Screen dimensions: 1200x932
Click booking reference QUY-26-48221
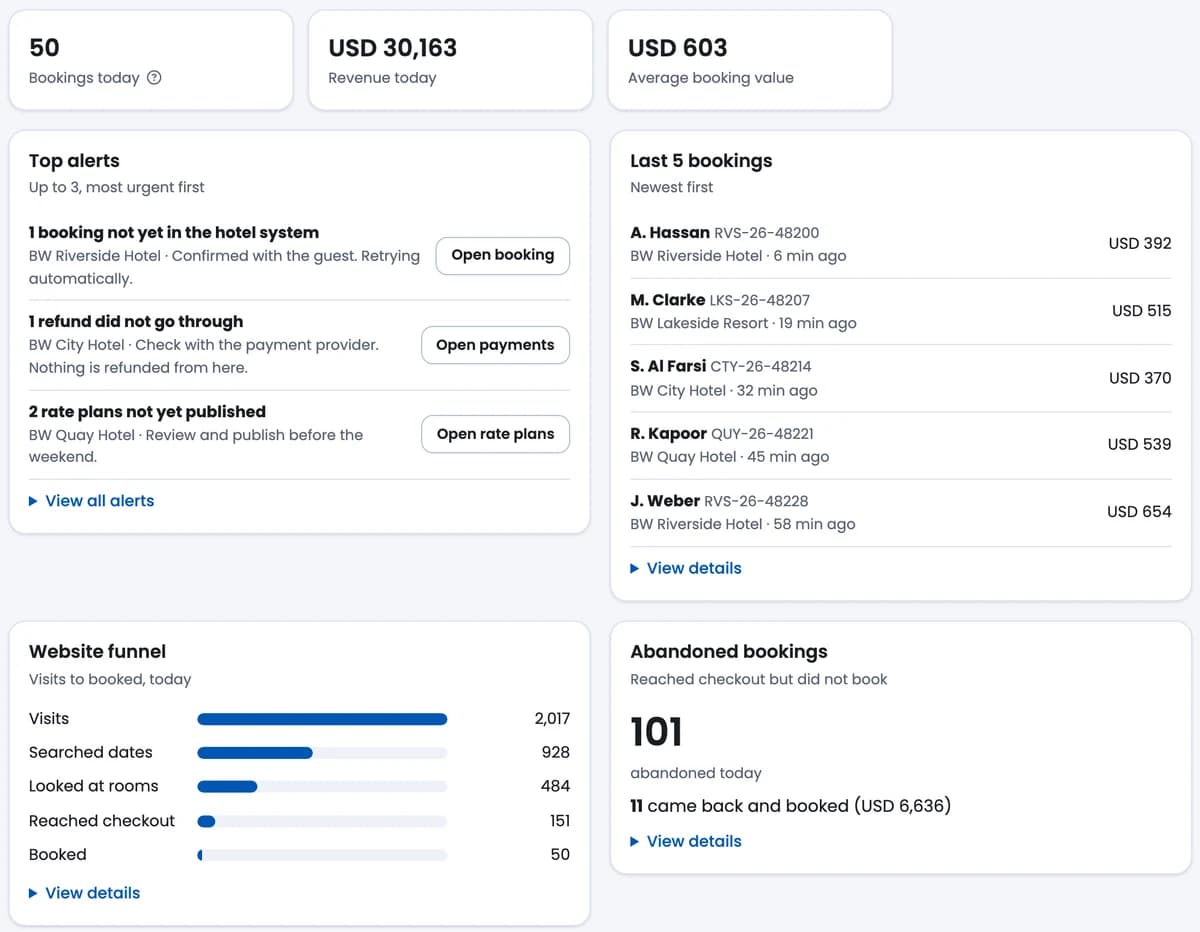click(762, 434)
